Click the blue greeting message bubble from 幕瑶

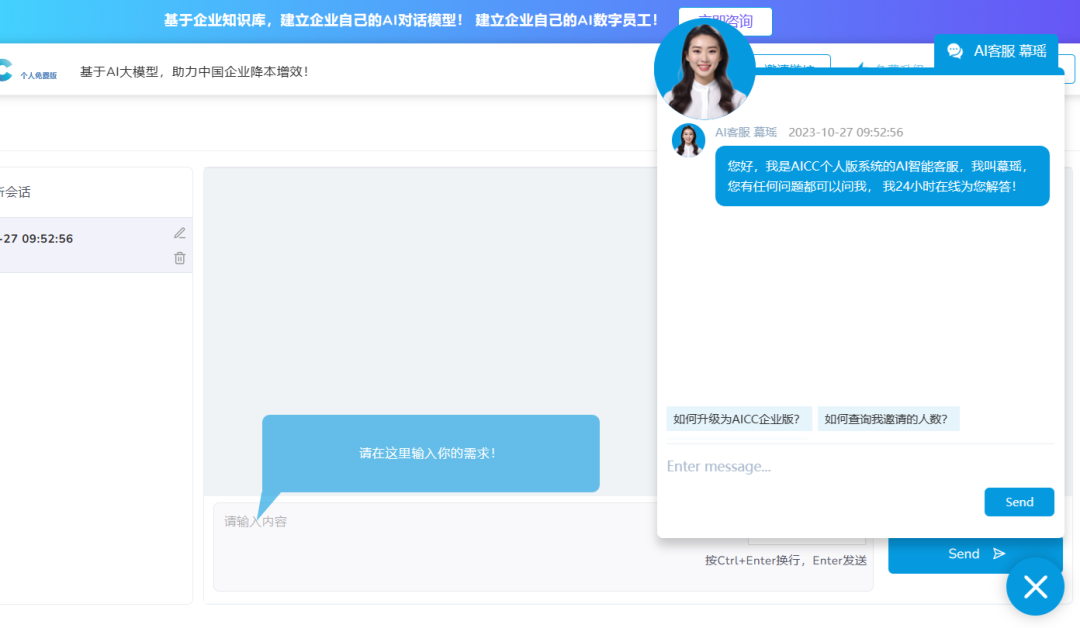tap(881, 176)
